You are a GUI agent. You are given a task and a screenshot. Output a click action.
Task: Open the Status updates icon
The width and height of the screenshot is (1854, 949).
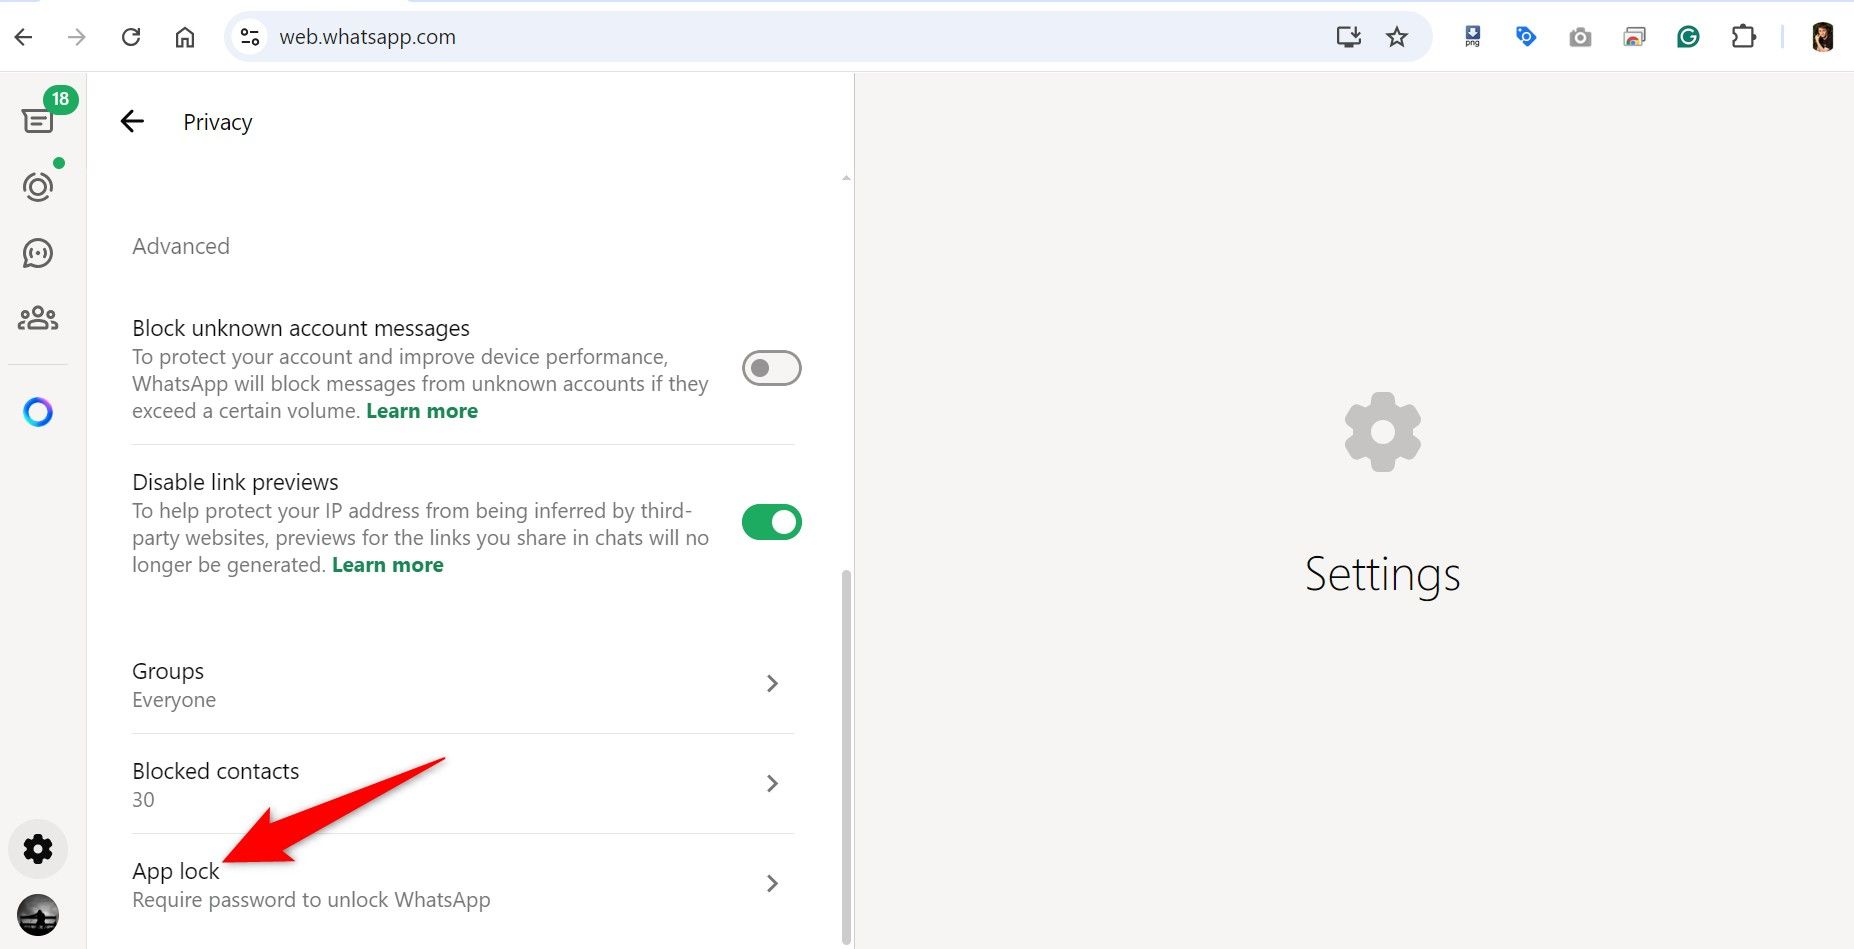[38, 187]
